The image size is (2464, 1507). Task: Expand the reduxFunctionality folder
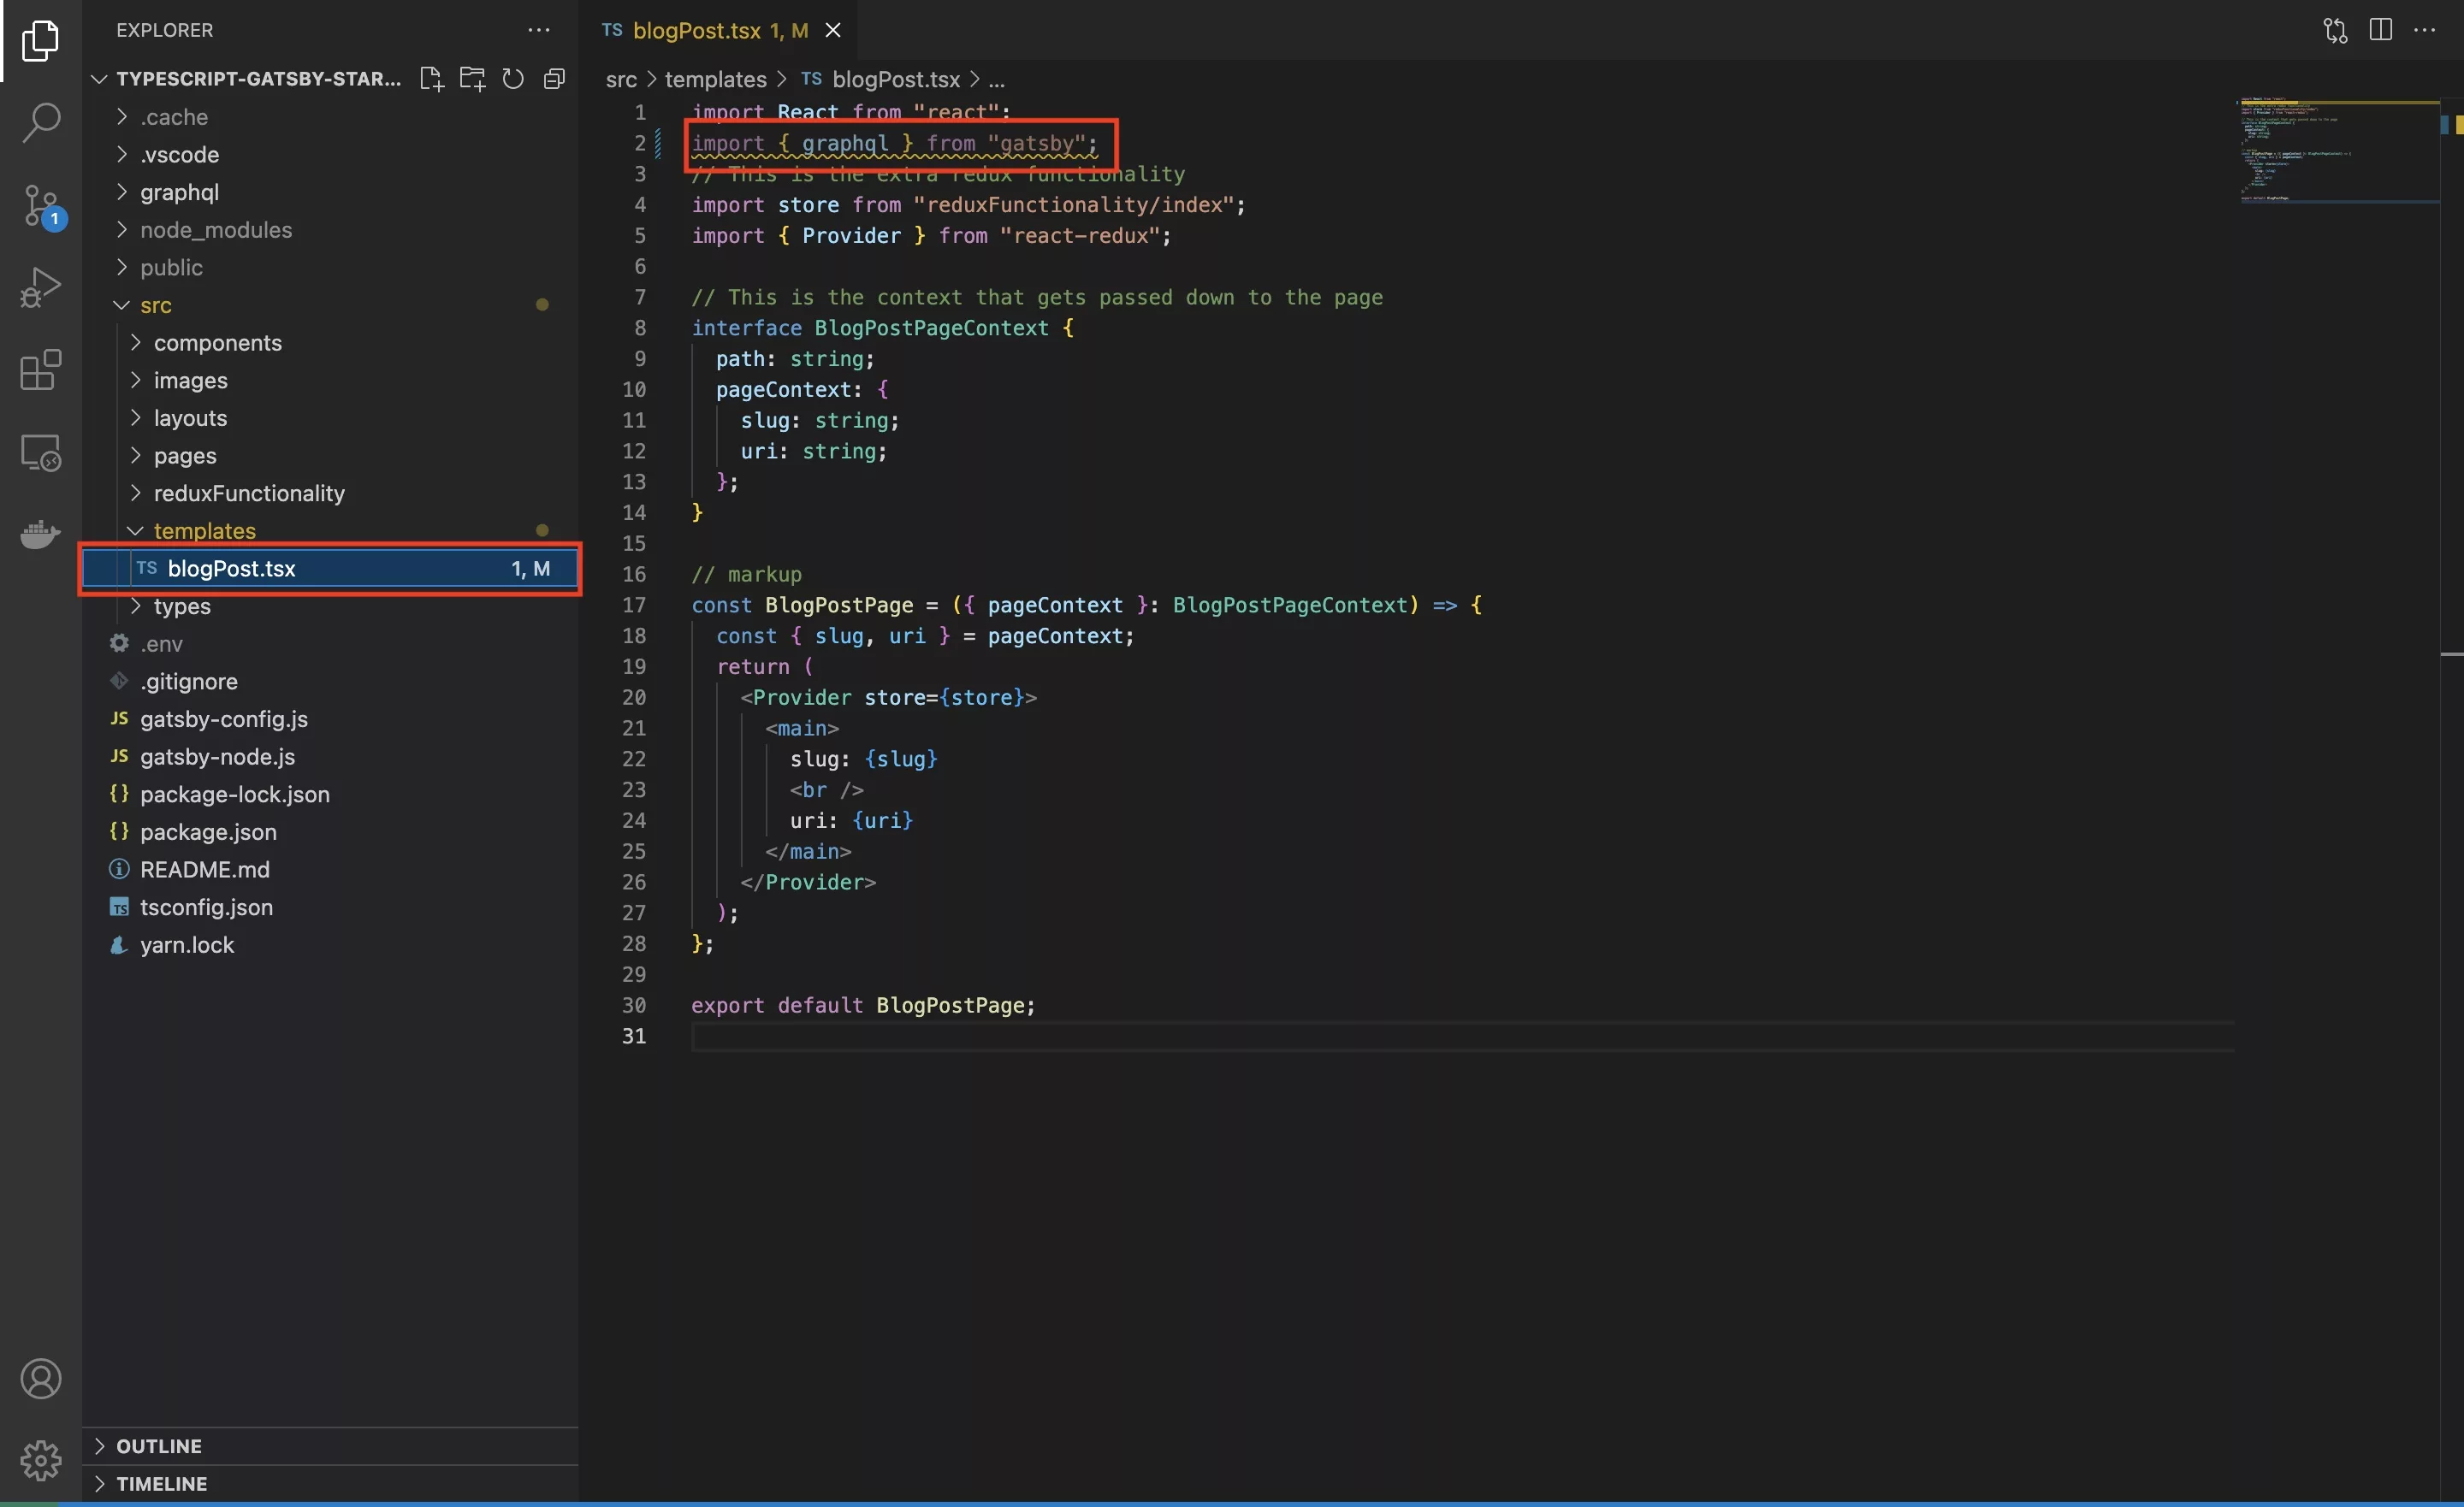(x=248, y=493)
